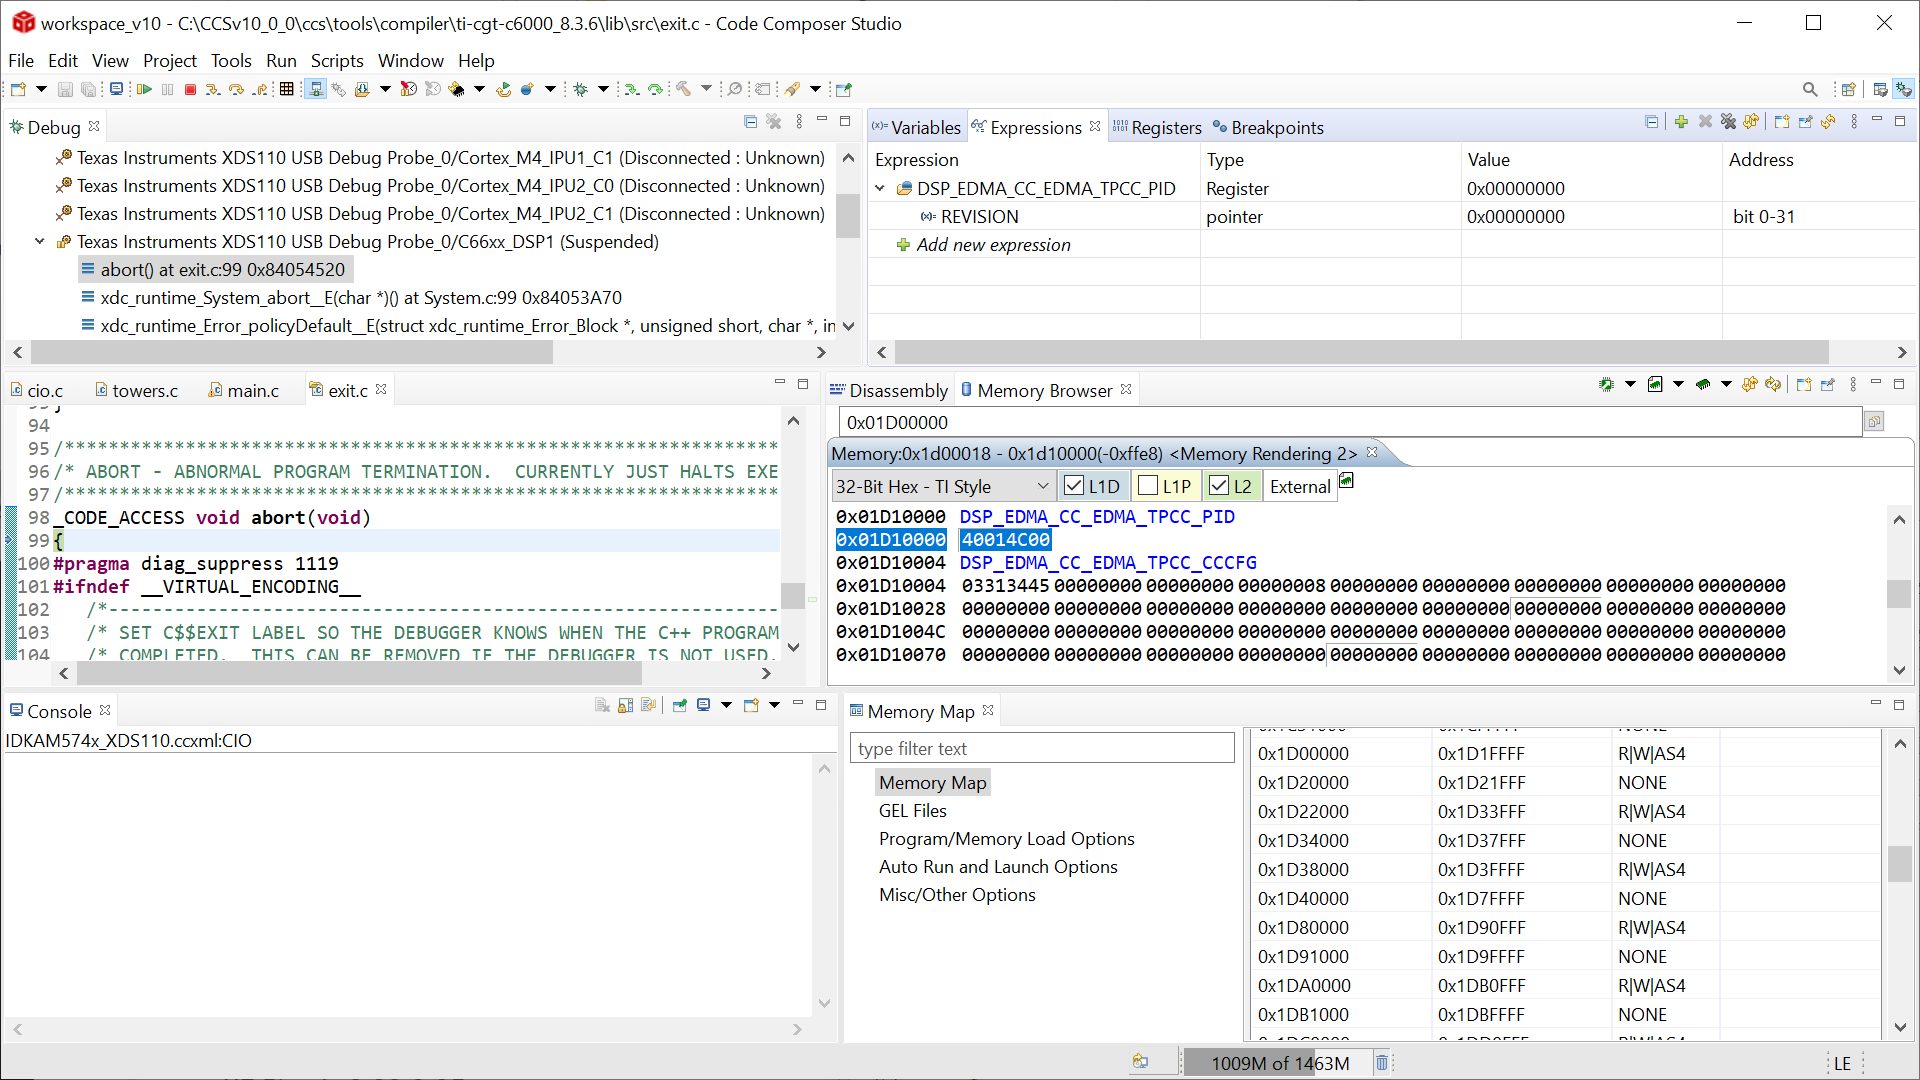This screenshot has height=1080, width=1920.
Task: Open the 32-Bit Hex - TI Style dropdown
Action: tap(943, 487)
